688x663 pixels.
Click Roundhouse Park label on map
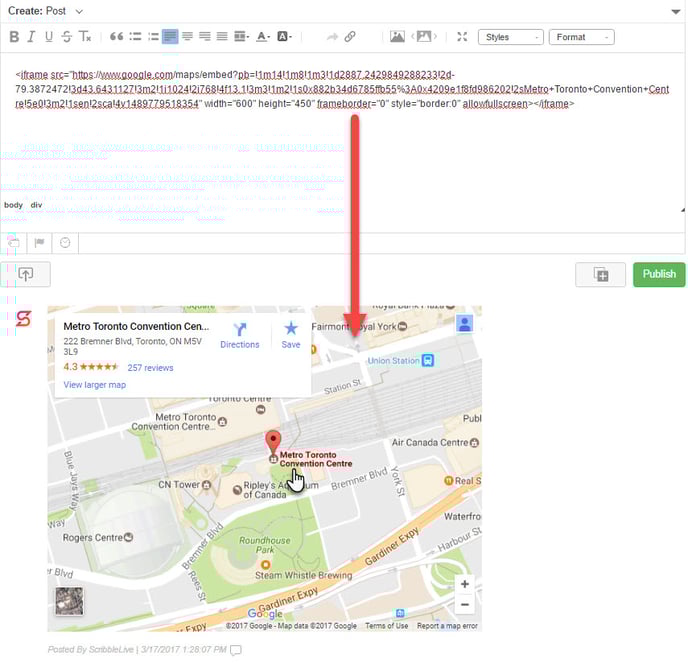(265, 545)
